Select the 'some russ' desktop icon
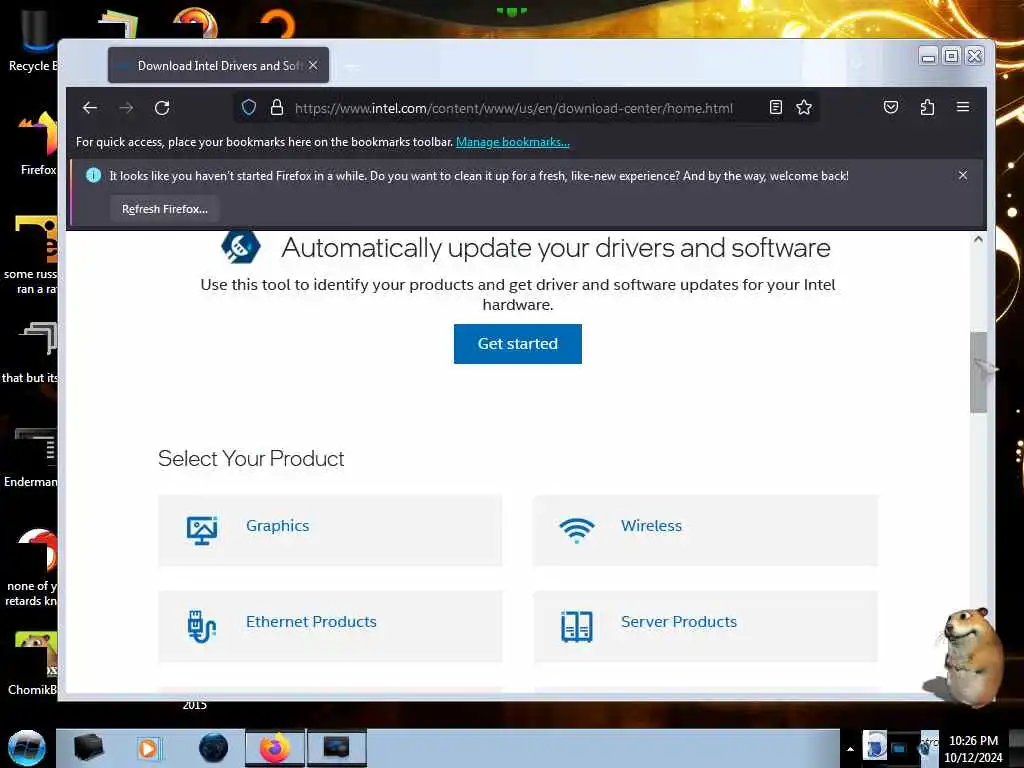This screenshot has width=1024, height=768. point(31,255)
